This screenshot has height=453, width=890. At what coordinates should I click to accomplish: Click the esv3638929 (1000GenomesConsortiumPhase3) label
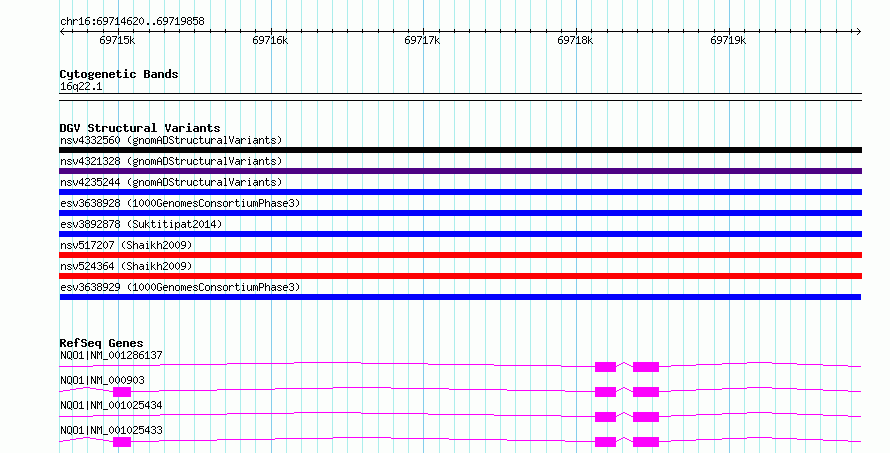click(x=180, y=287)
